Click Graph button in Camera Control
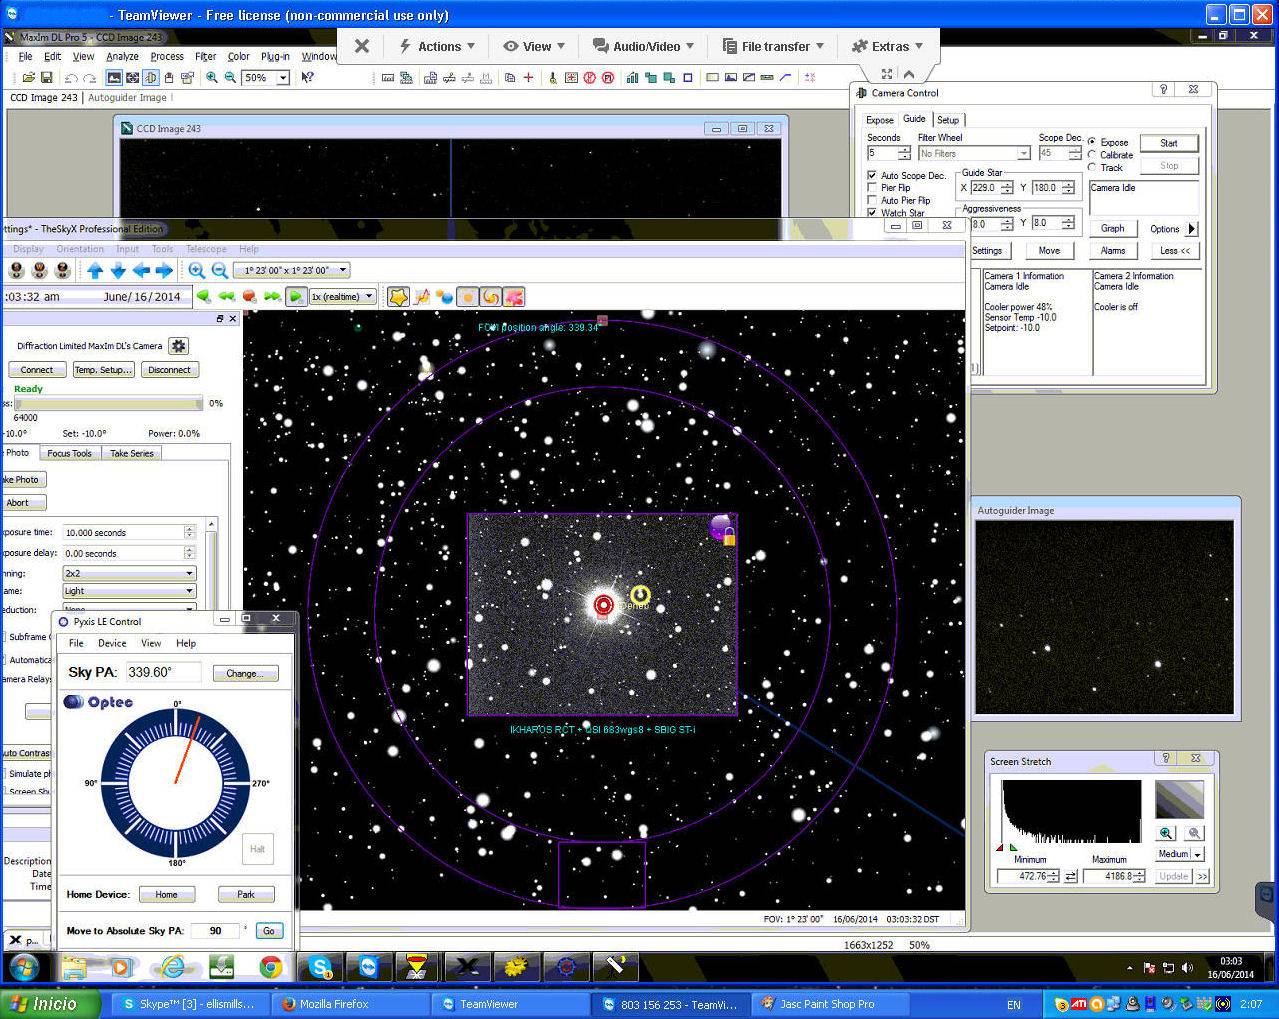1279x1019 pixels. (x=1113, y=229)
